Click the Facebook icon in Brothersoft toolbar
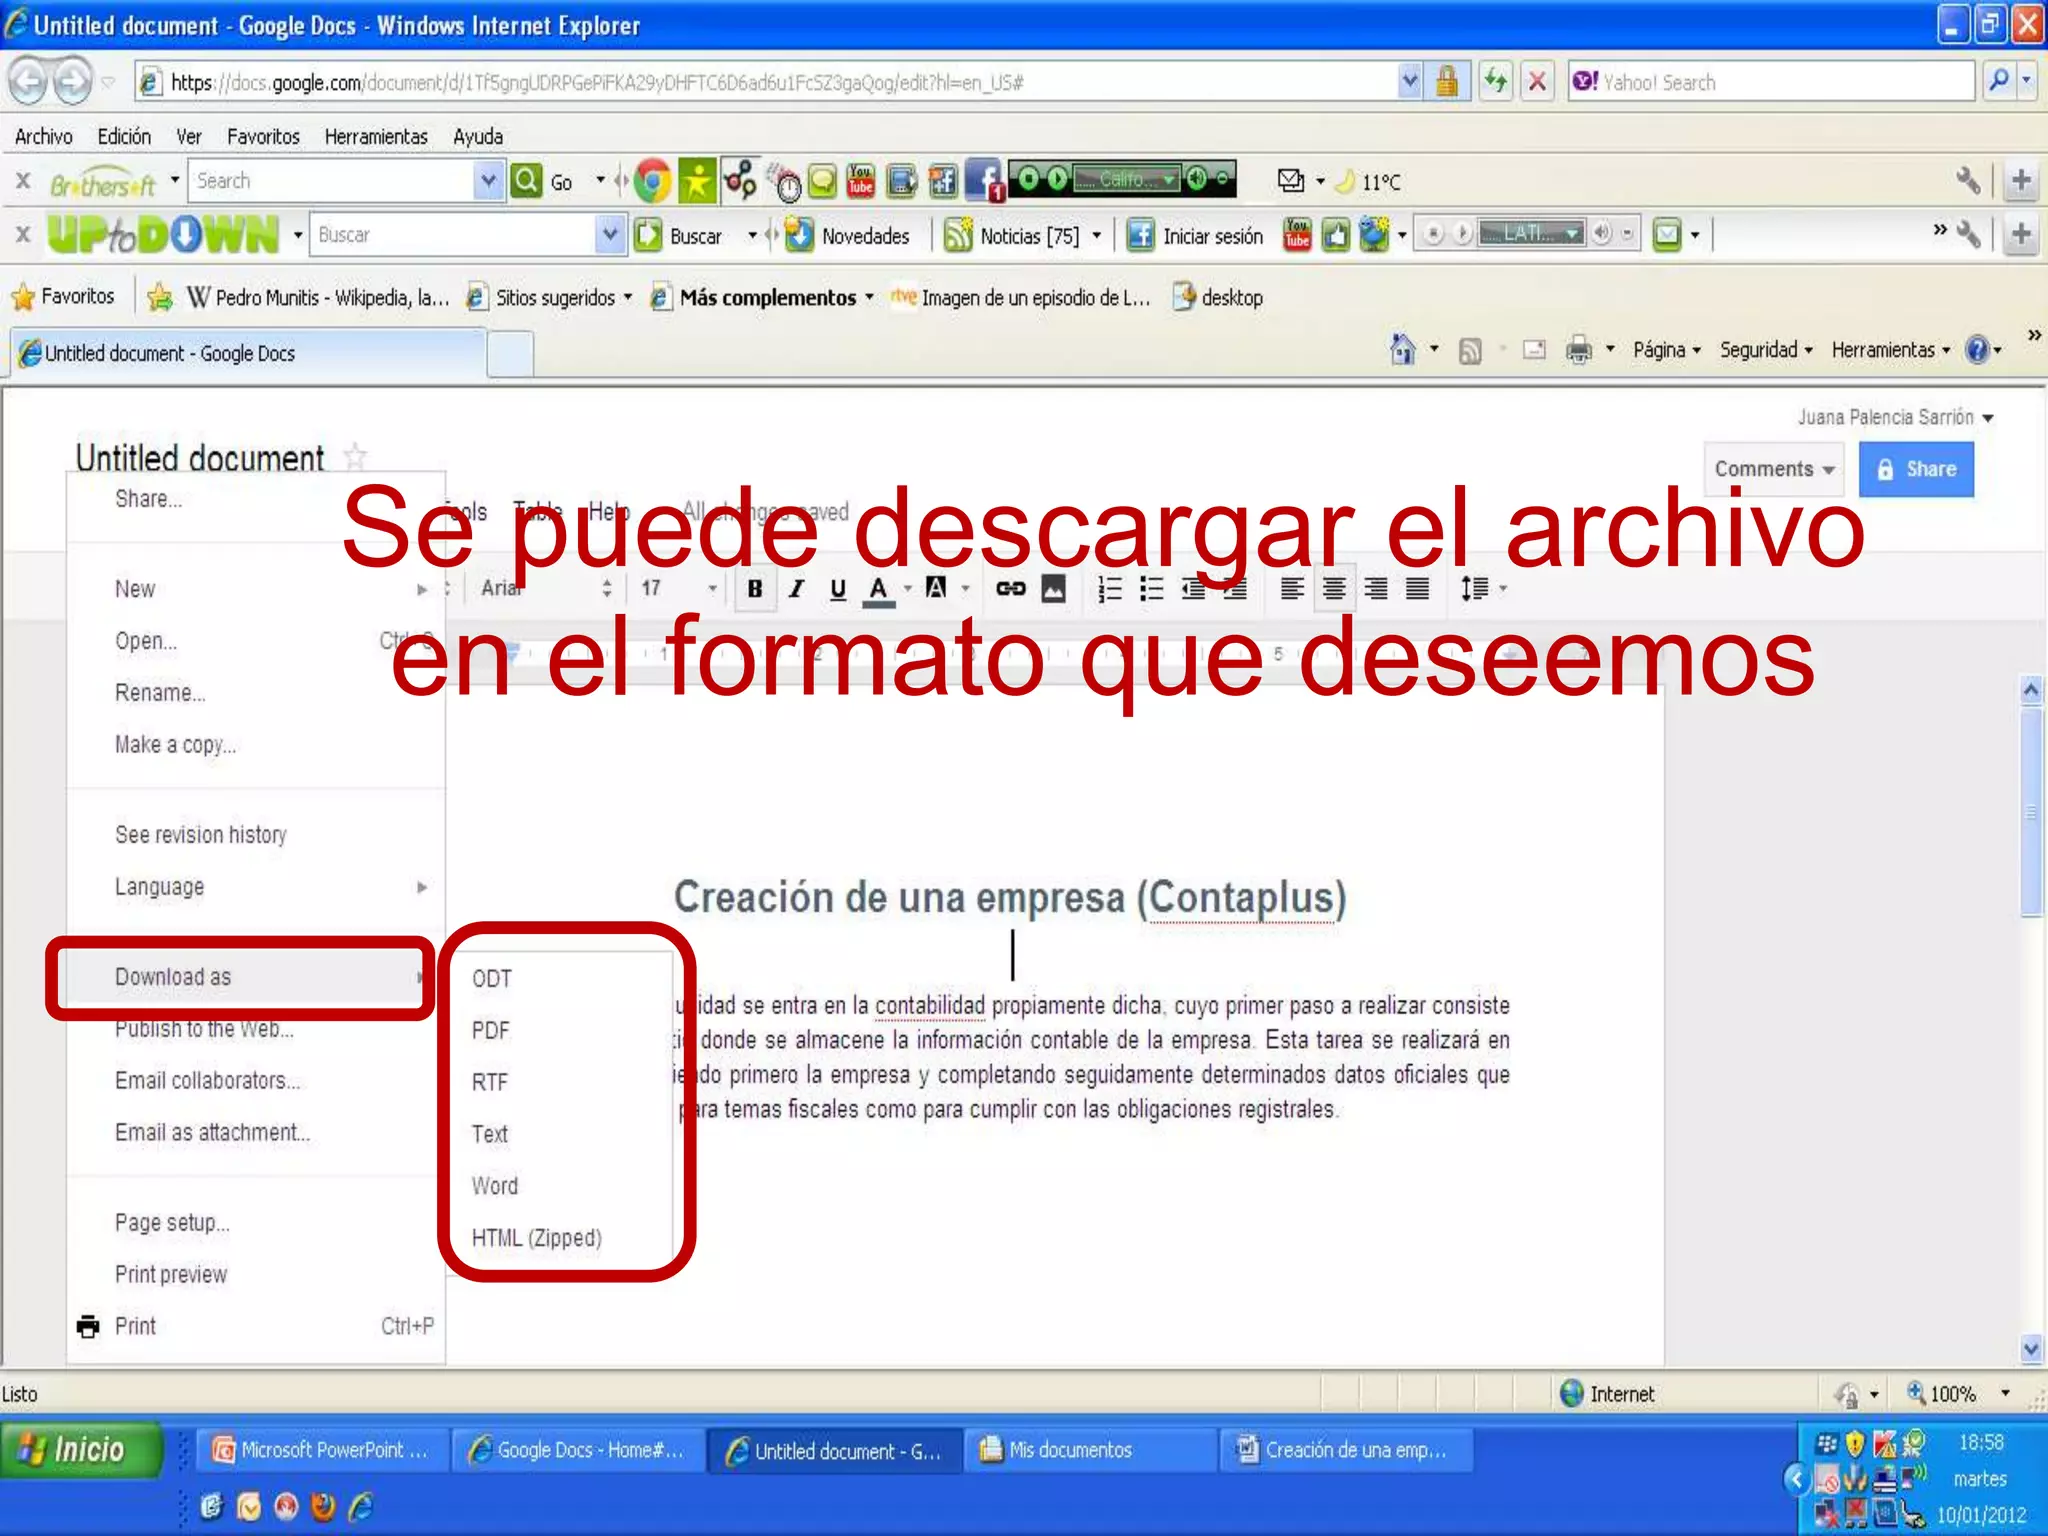The image size is (2048, 1536). [984, 181]
